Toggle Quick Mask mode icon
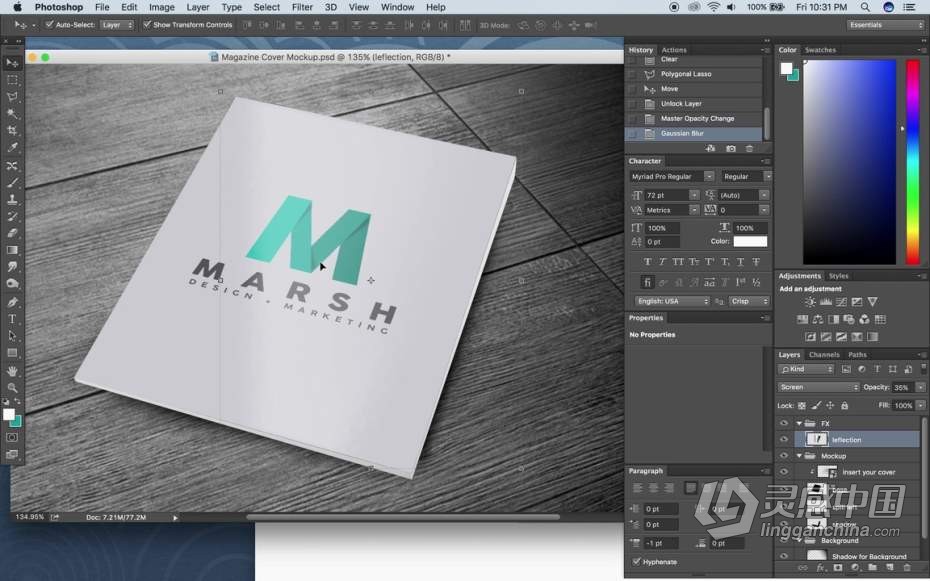This screenshot has width=930, height=581. point(12,438)
